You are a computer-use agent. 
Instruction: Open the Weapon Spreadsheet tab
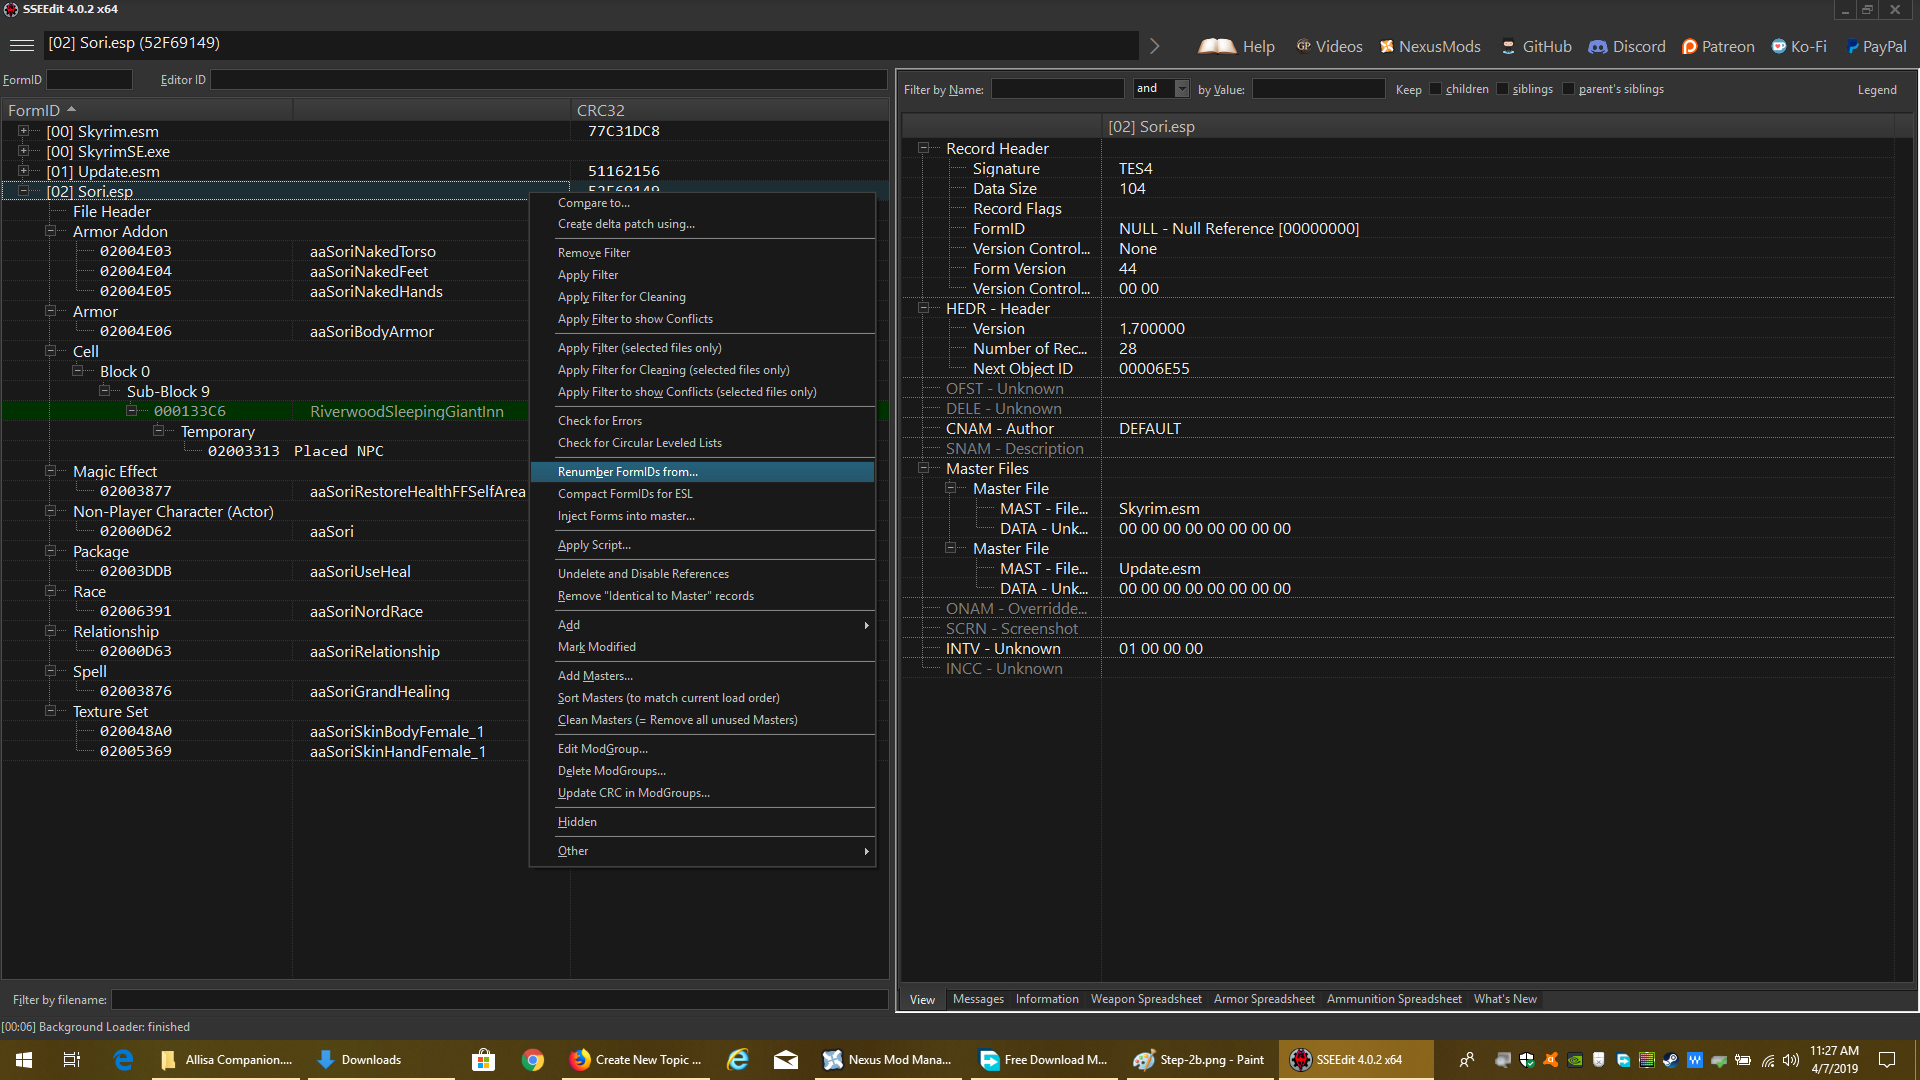pyautogui.click(x=1146, y=999)
